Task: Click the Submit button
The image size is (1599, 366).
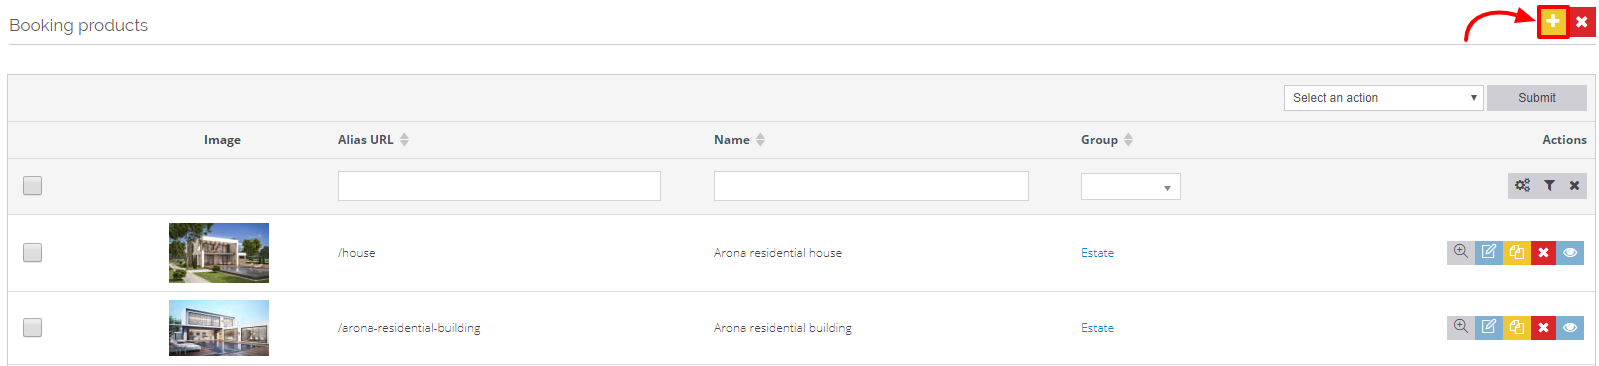Action: [1537, 98]
